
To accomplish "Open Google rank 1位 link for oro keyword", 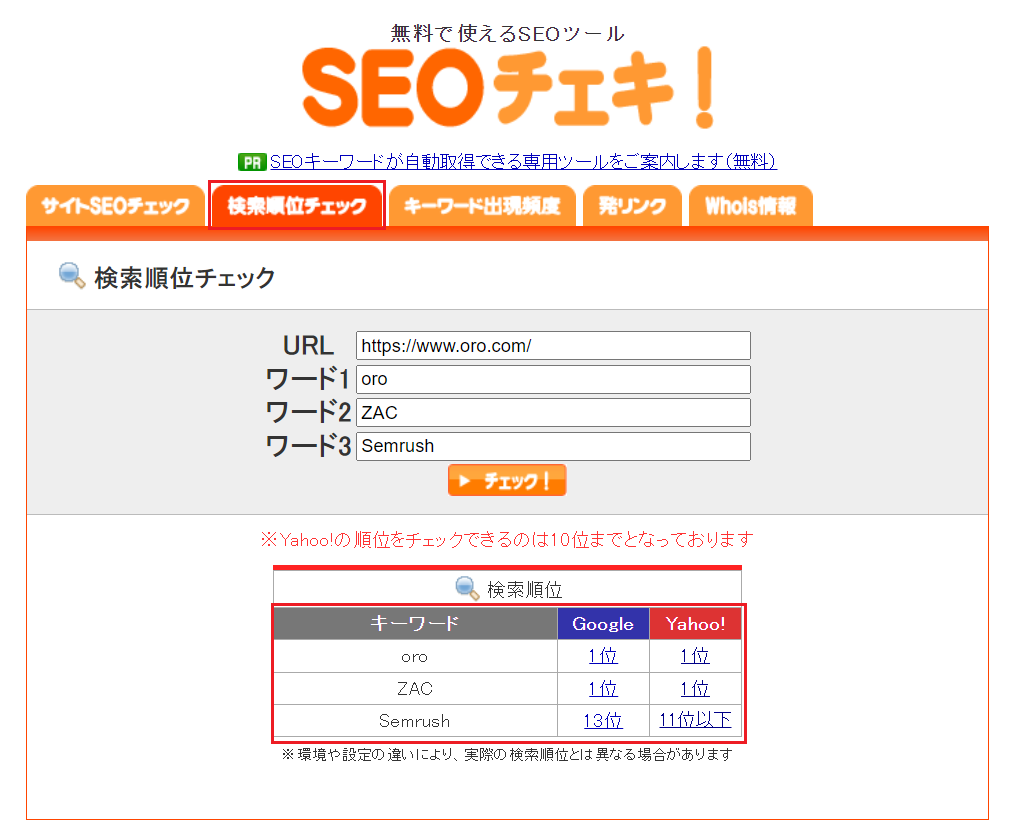I will [x=602, y=655].
